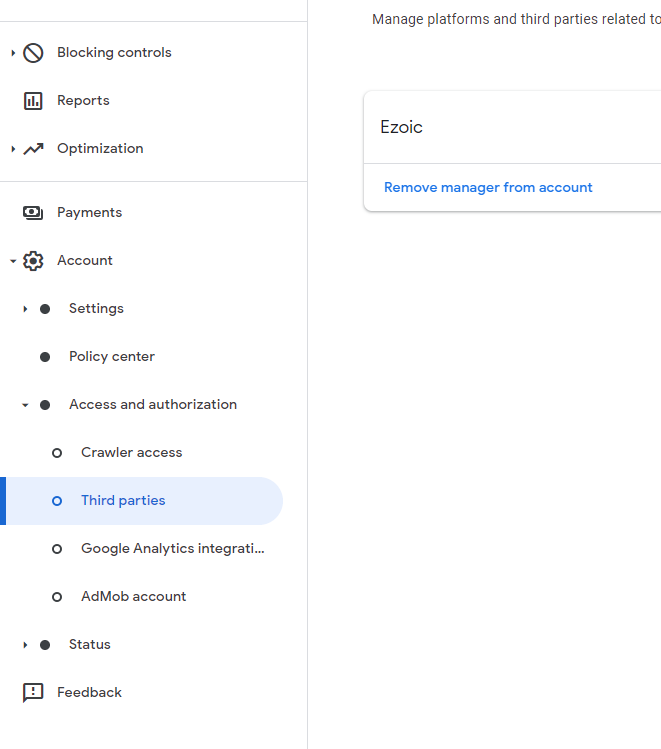Click the Feedback speech bubble icon
This screenshot has width=661, height=749.
33,693
